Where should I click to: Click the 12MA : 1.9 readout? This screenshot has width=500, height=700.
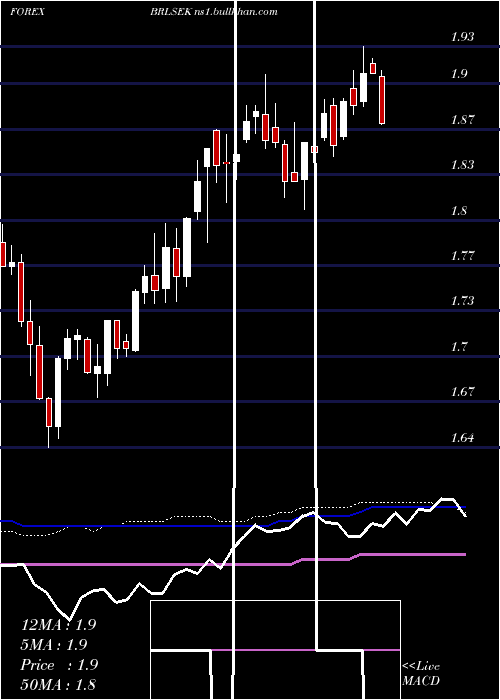pos(58,625)
